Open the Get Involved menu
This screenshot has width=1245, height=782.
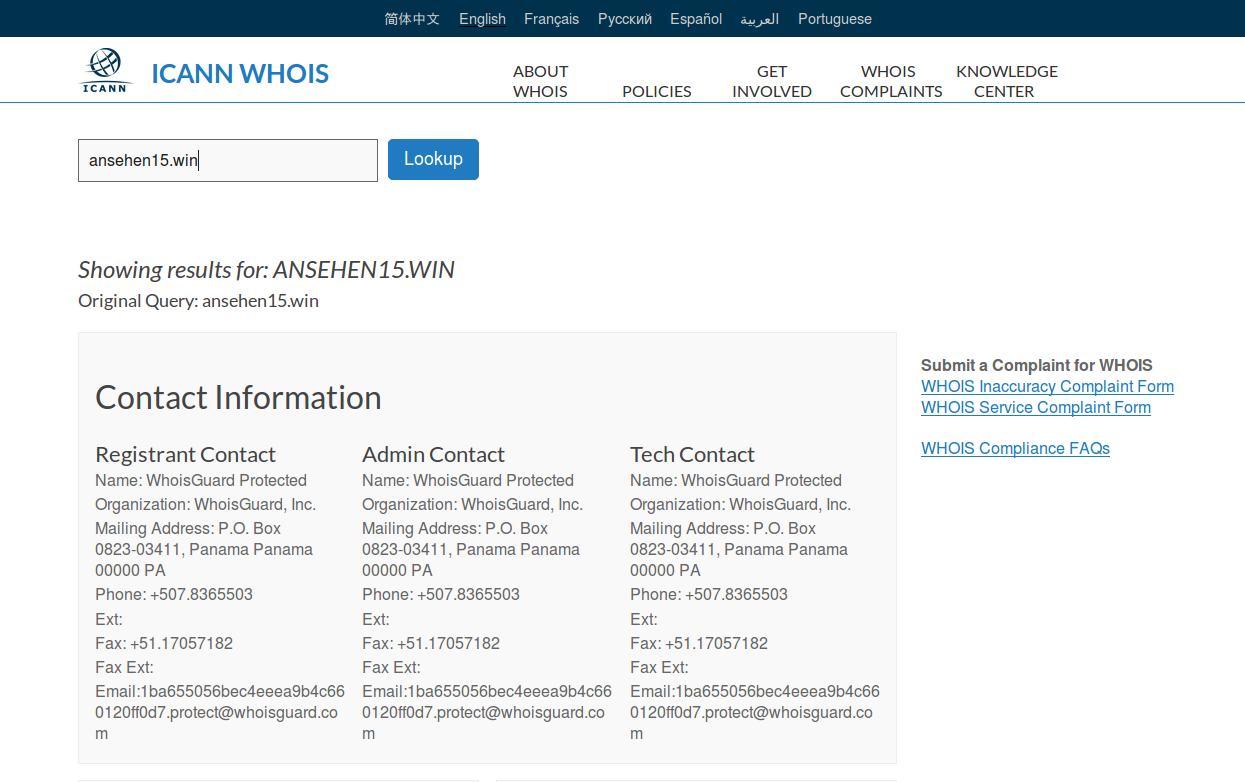(772, 81)
